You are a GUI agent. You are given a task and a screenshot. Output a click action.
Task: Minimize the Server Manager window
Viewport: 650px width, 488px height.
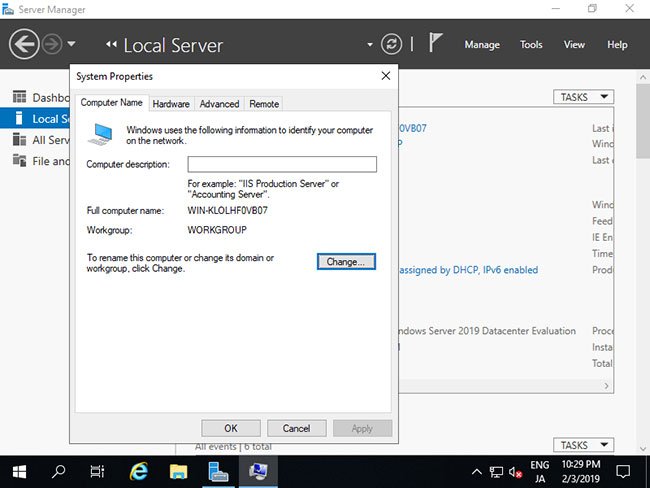[555, 9]
